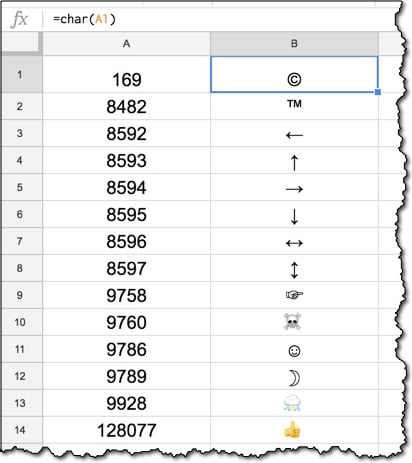Click cell containing 128077
This screenshot has height=463, width=412.
click(126, 430)
